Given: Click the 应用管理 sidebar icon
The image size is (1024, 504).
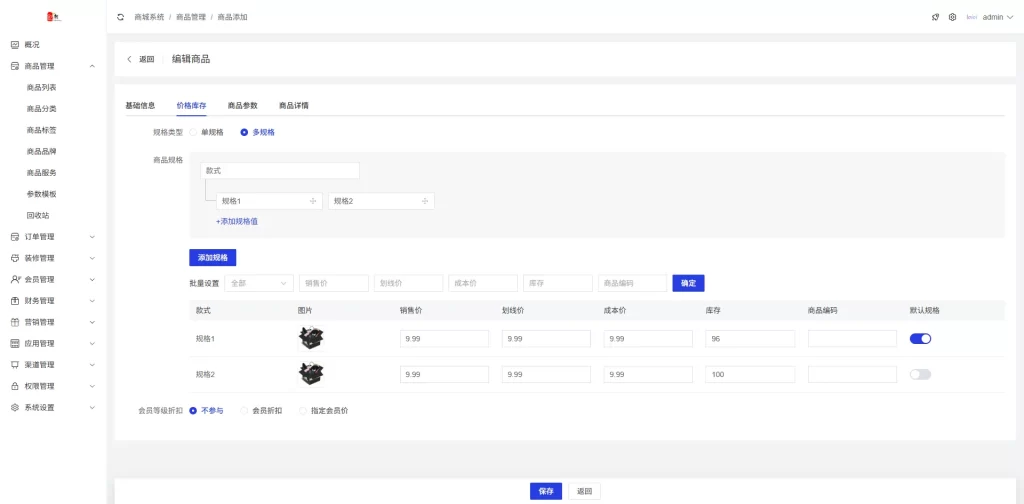Looking at the screenshot, I should [15, 343].
